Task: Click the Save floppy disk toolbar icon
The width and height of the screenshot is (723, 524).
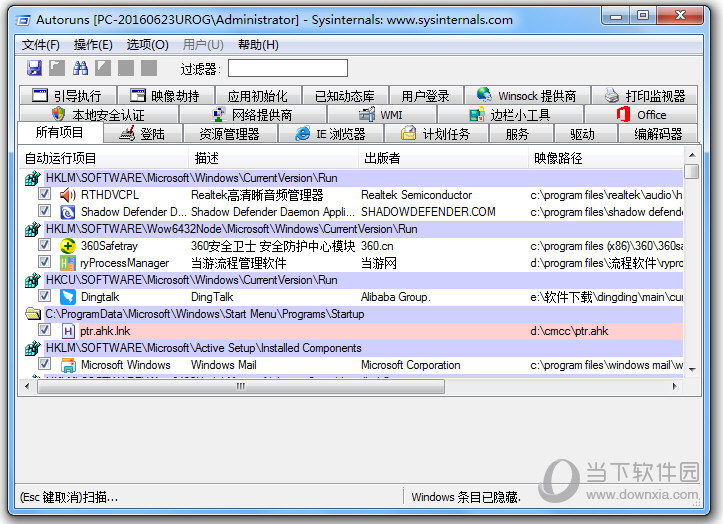Action: click(35, 68)
